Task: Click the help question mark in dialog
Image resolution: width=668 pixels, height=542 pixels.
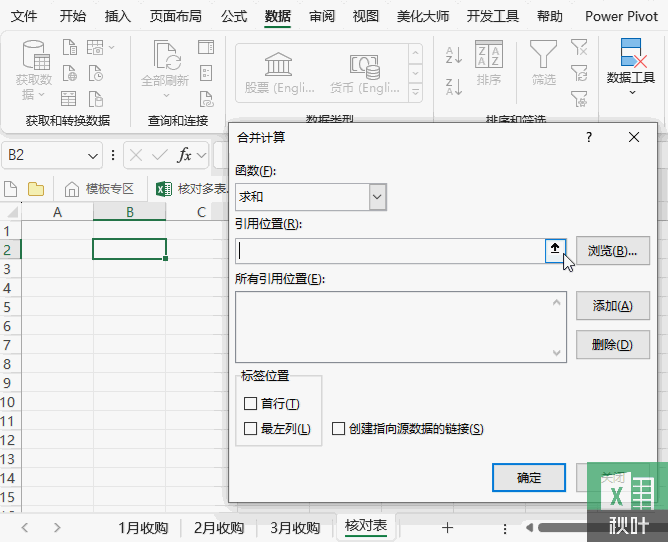Action: click(589, 137)
